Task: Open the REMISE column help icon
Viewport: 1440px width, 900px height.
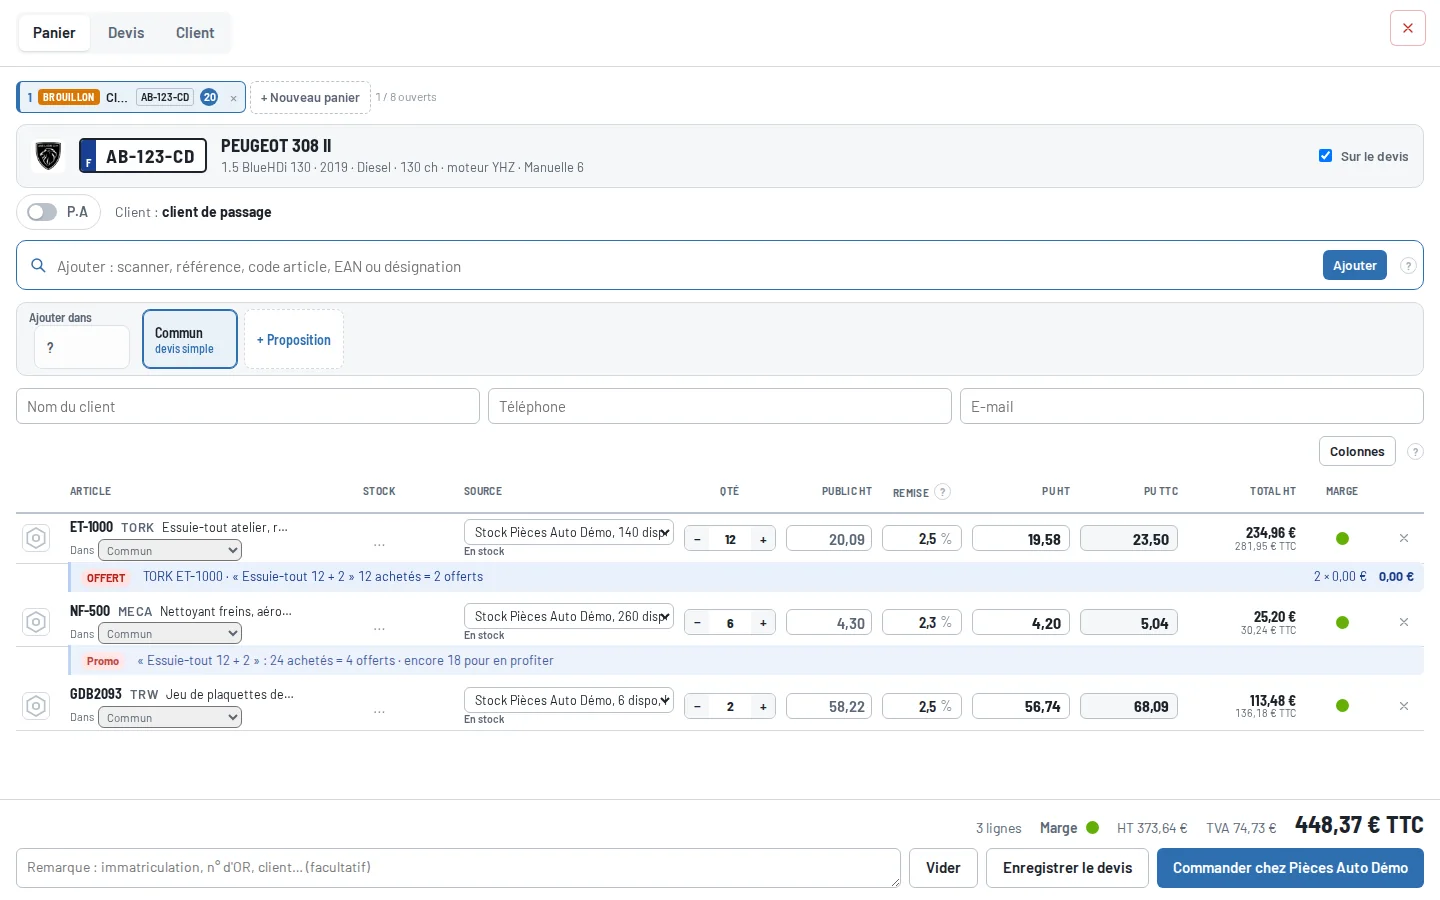Action: tap(942, 492)
